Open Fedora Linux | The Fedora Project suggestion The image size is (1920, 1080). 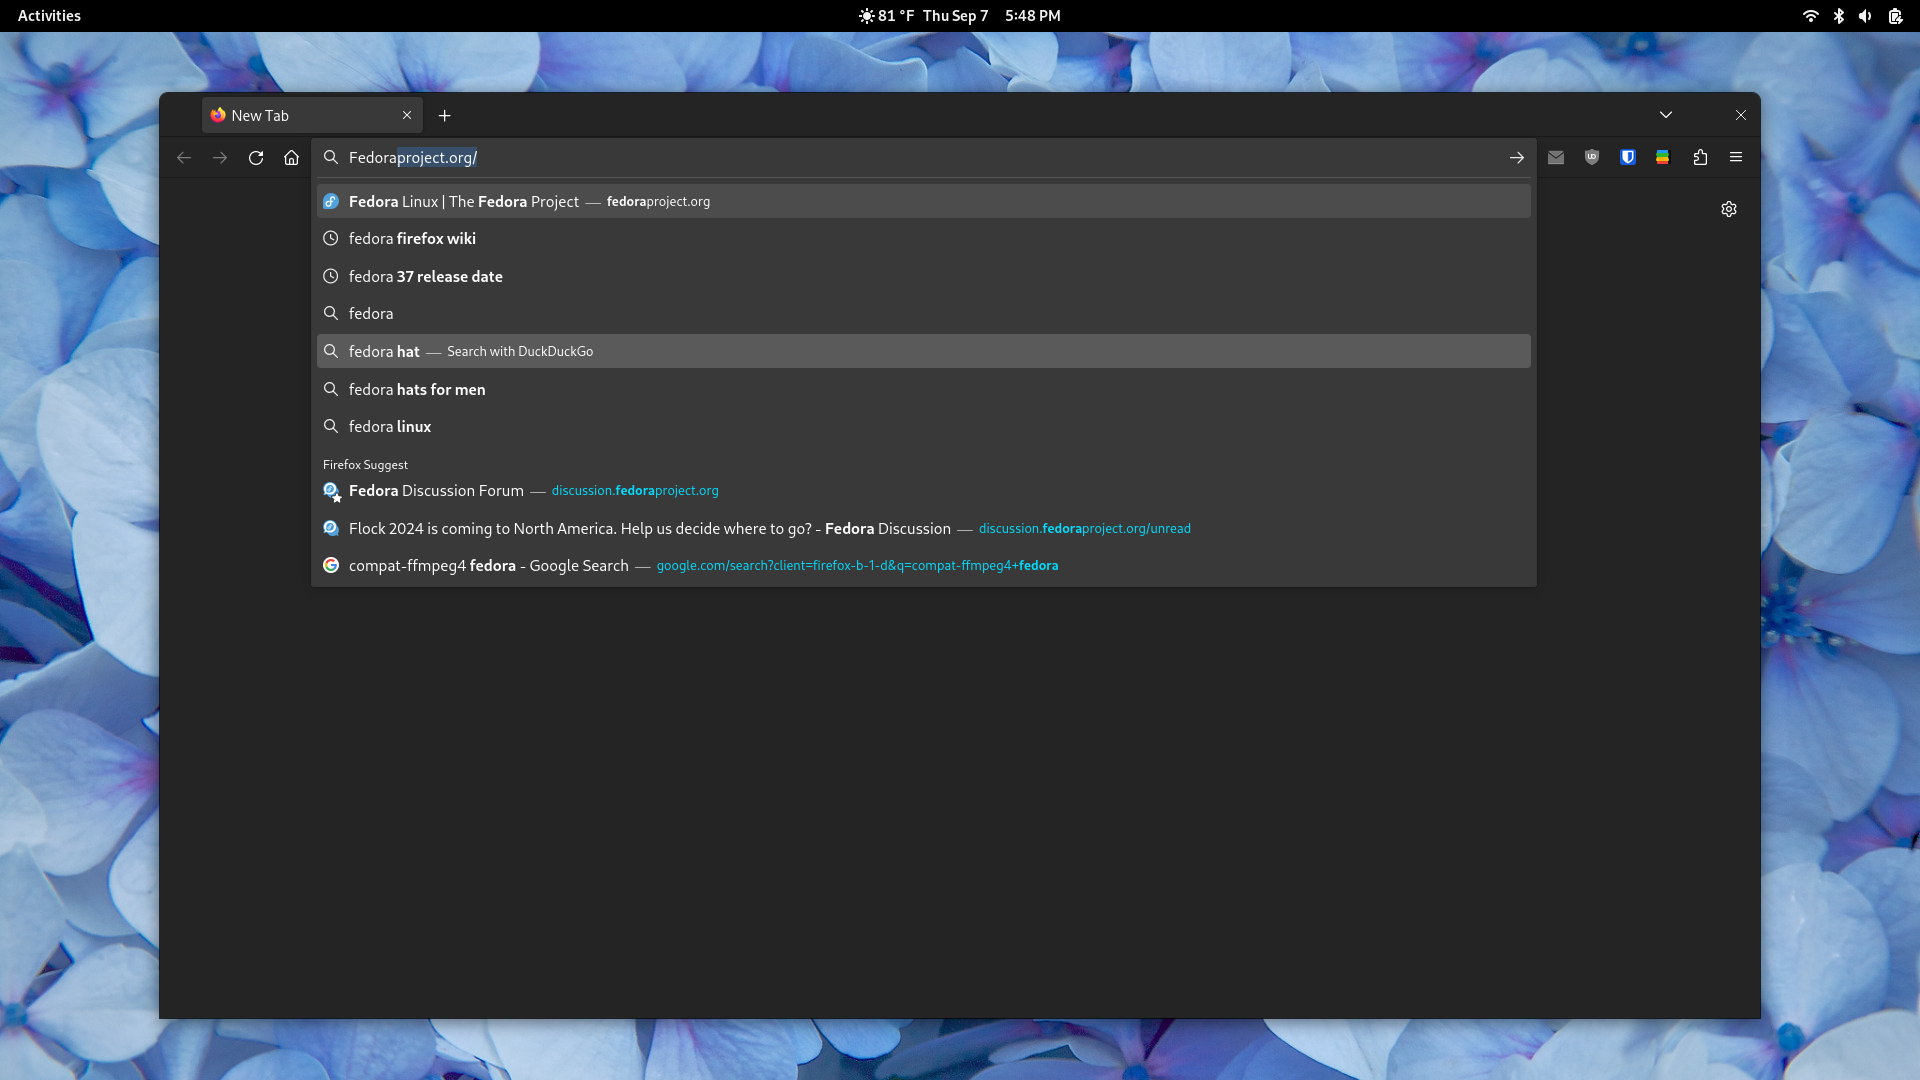tap(923, 201)
